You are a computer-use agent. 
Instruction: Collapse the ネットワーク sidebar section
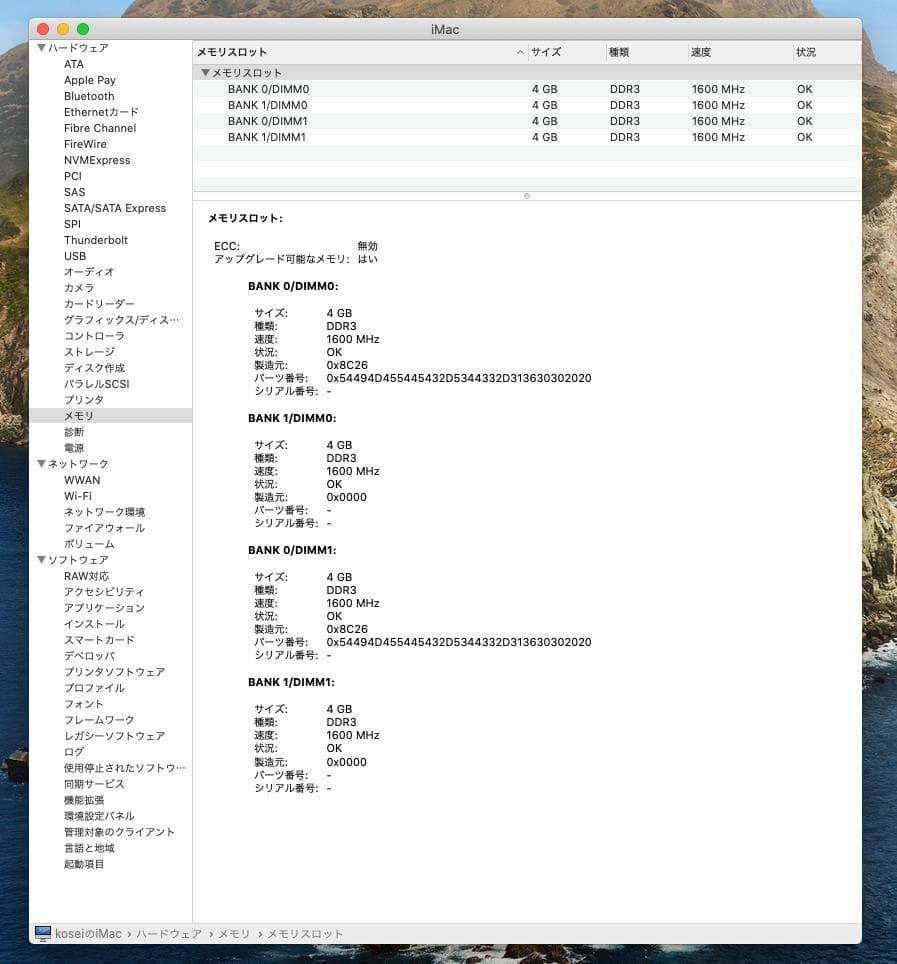tap(41, 464)
